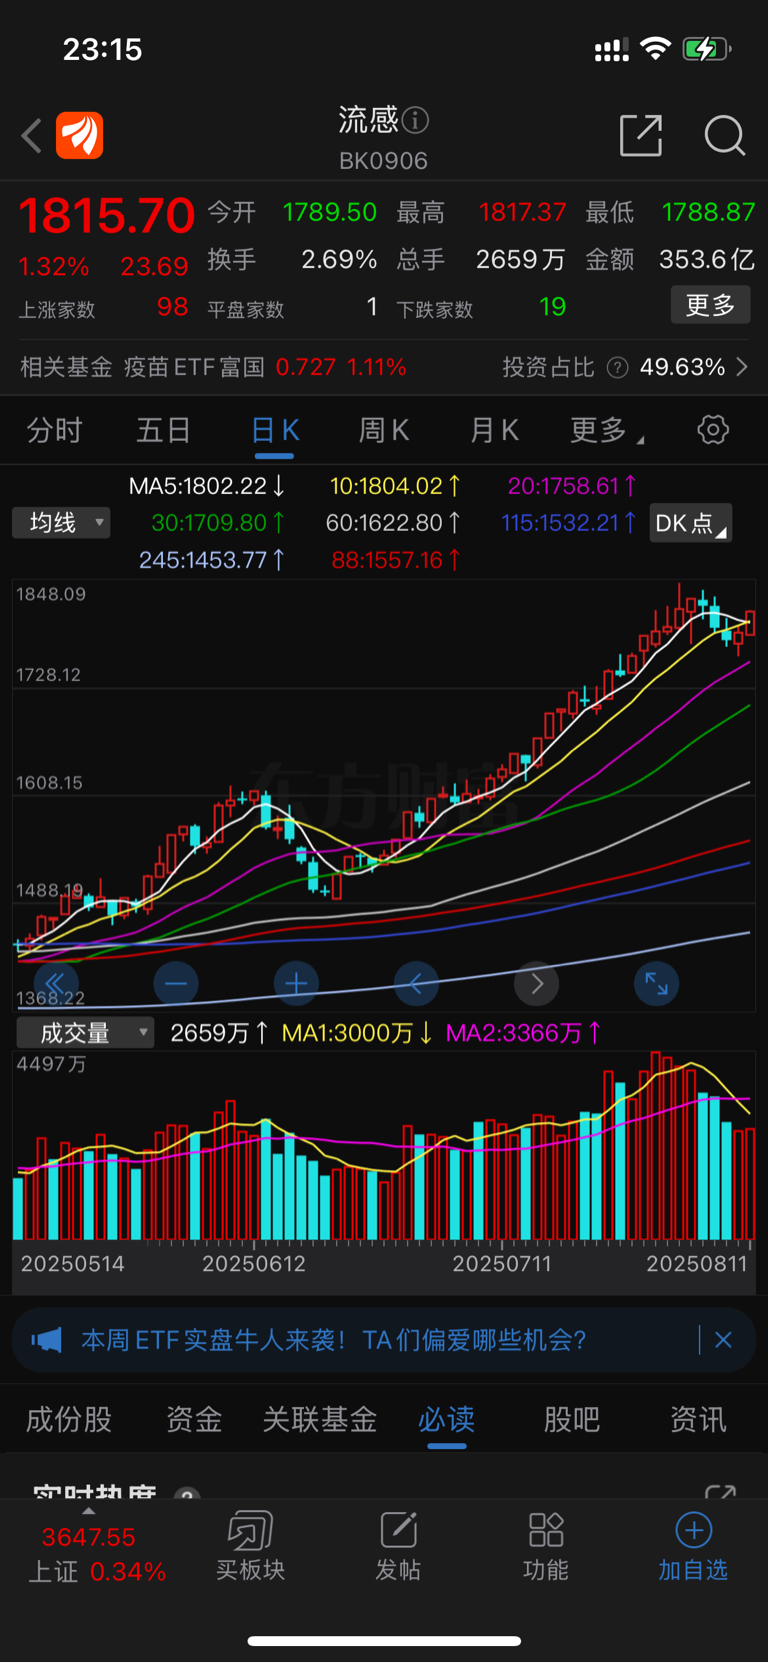Select the 月K chart tab
The image size is (768, 1663).
[x=494, y=431]
